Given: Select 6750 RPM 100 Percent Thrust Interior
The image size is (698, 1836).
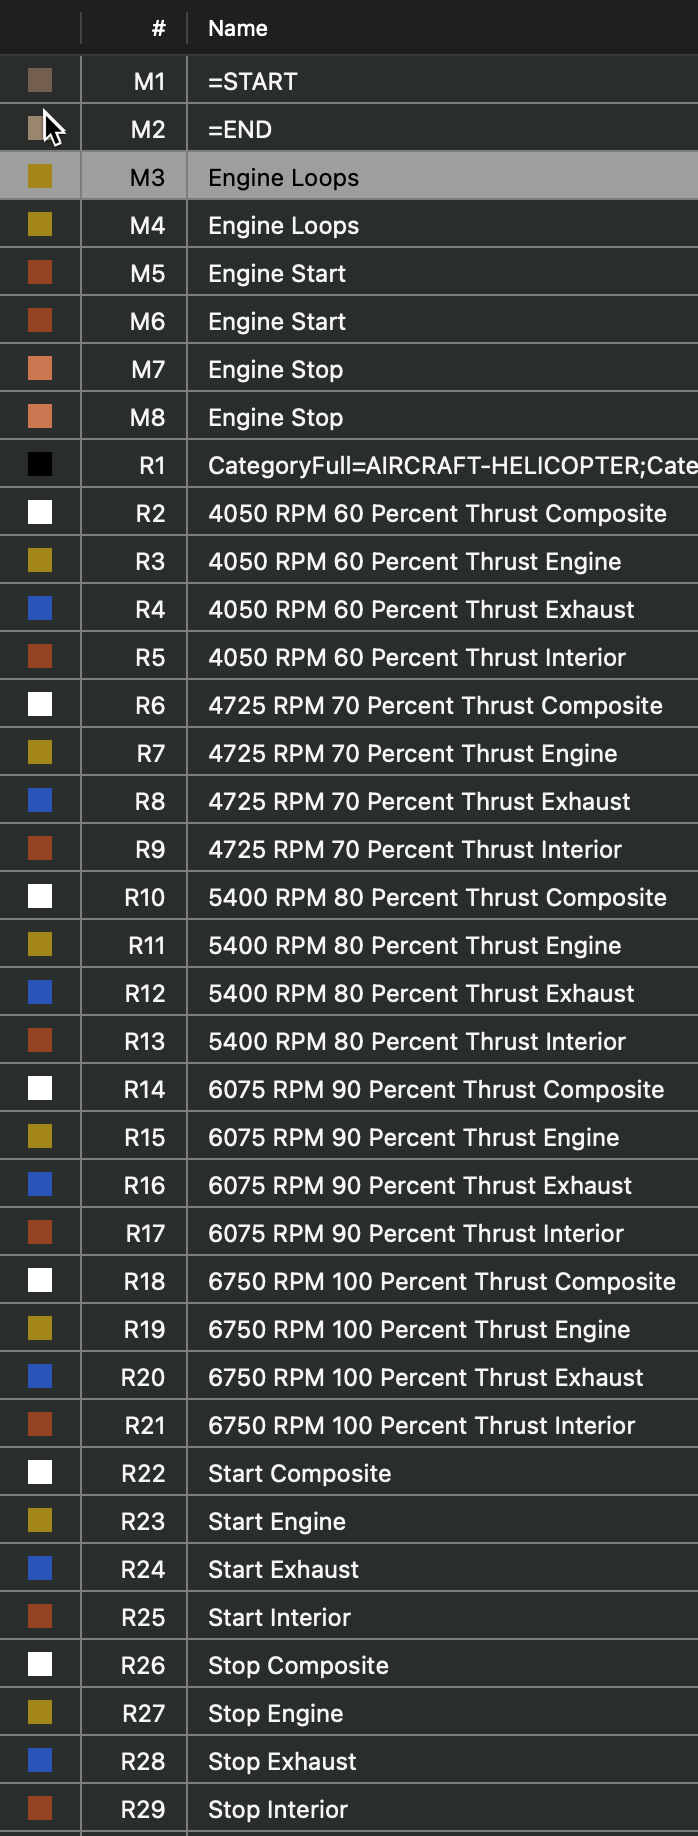Looking at the screenshot, I should [421, 1426].
